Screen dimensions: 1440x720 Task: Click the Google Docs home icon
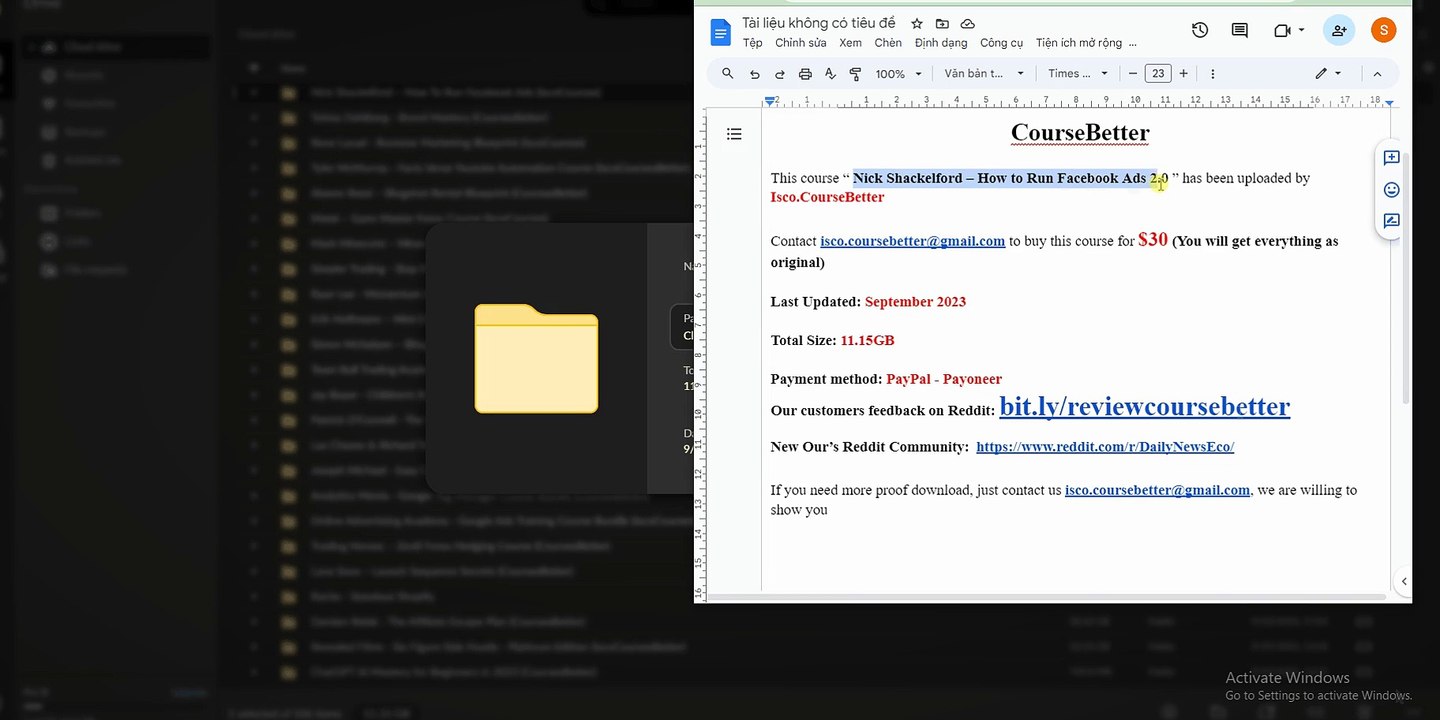pos(720,32)
